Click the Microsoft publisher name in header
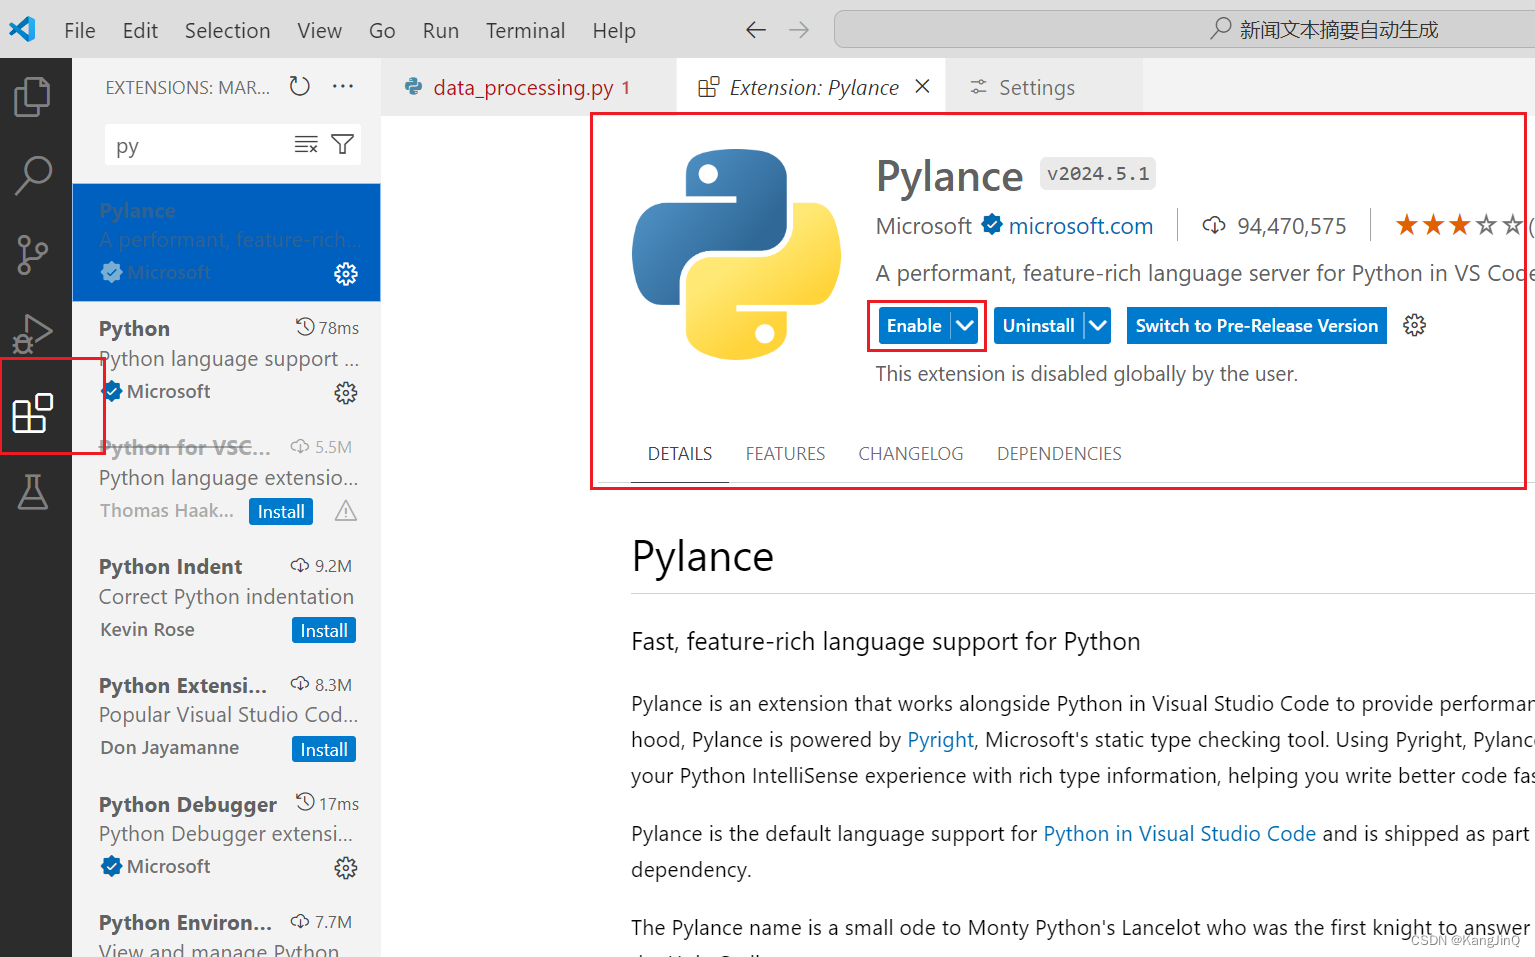1535x957 pixels. 923,226
